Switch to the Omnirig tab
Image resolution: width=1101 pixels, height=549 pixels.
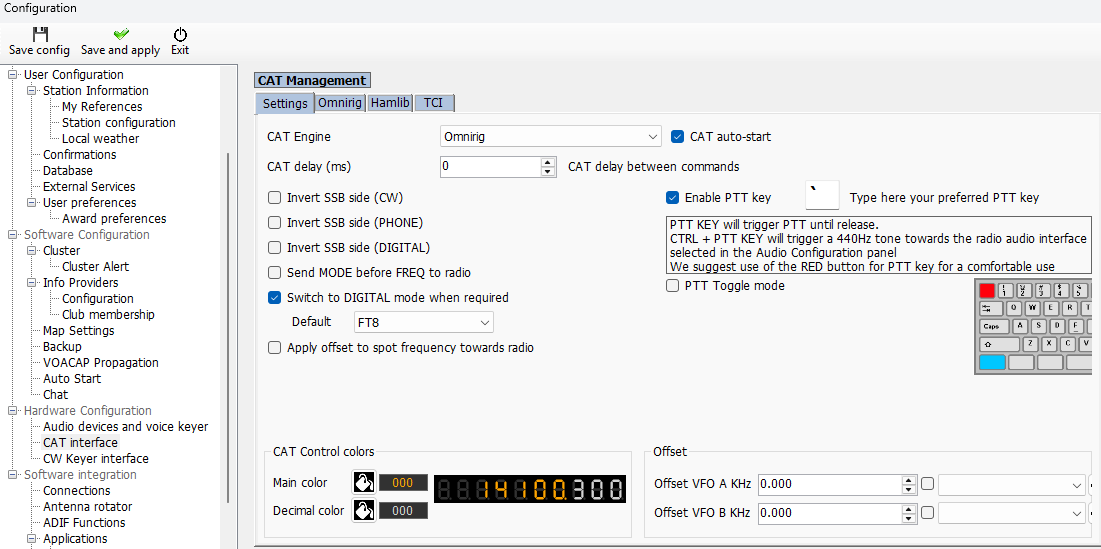click(340, 102)
